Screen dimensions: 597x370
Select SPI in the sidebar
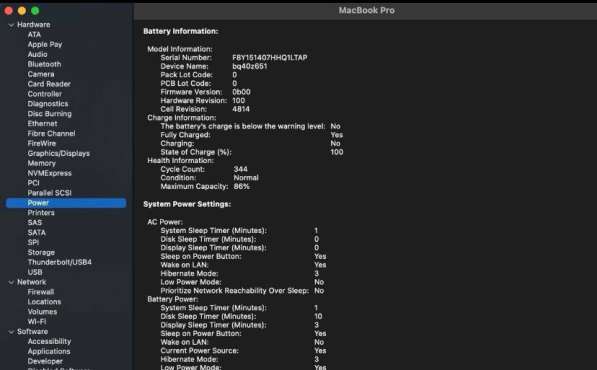point(33,242)
